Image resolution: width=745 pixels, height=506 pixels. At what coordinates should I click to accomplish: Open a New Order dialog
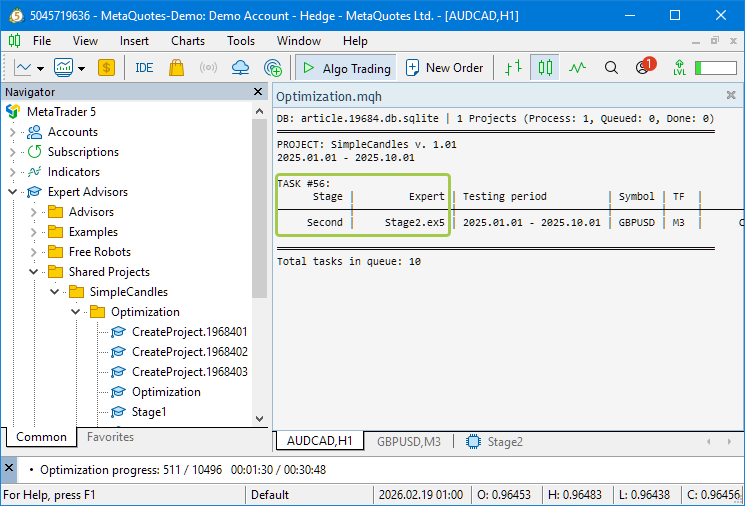tap(444, 67)
